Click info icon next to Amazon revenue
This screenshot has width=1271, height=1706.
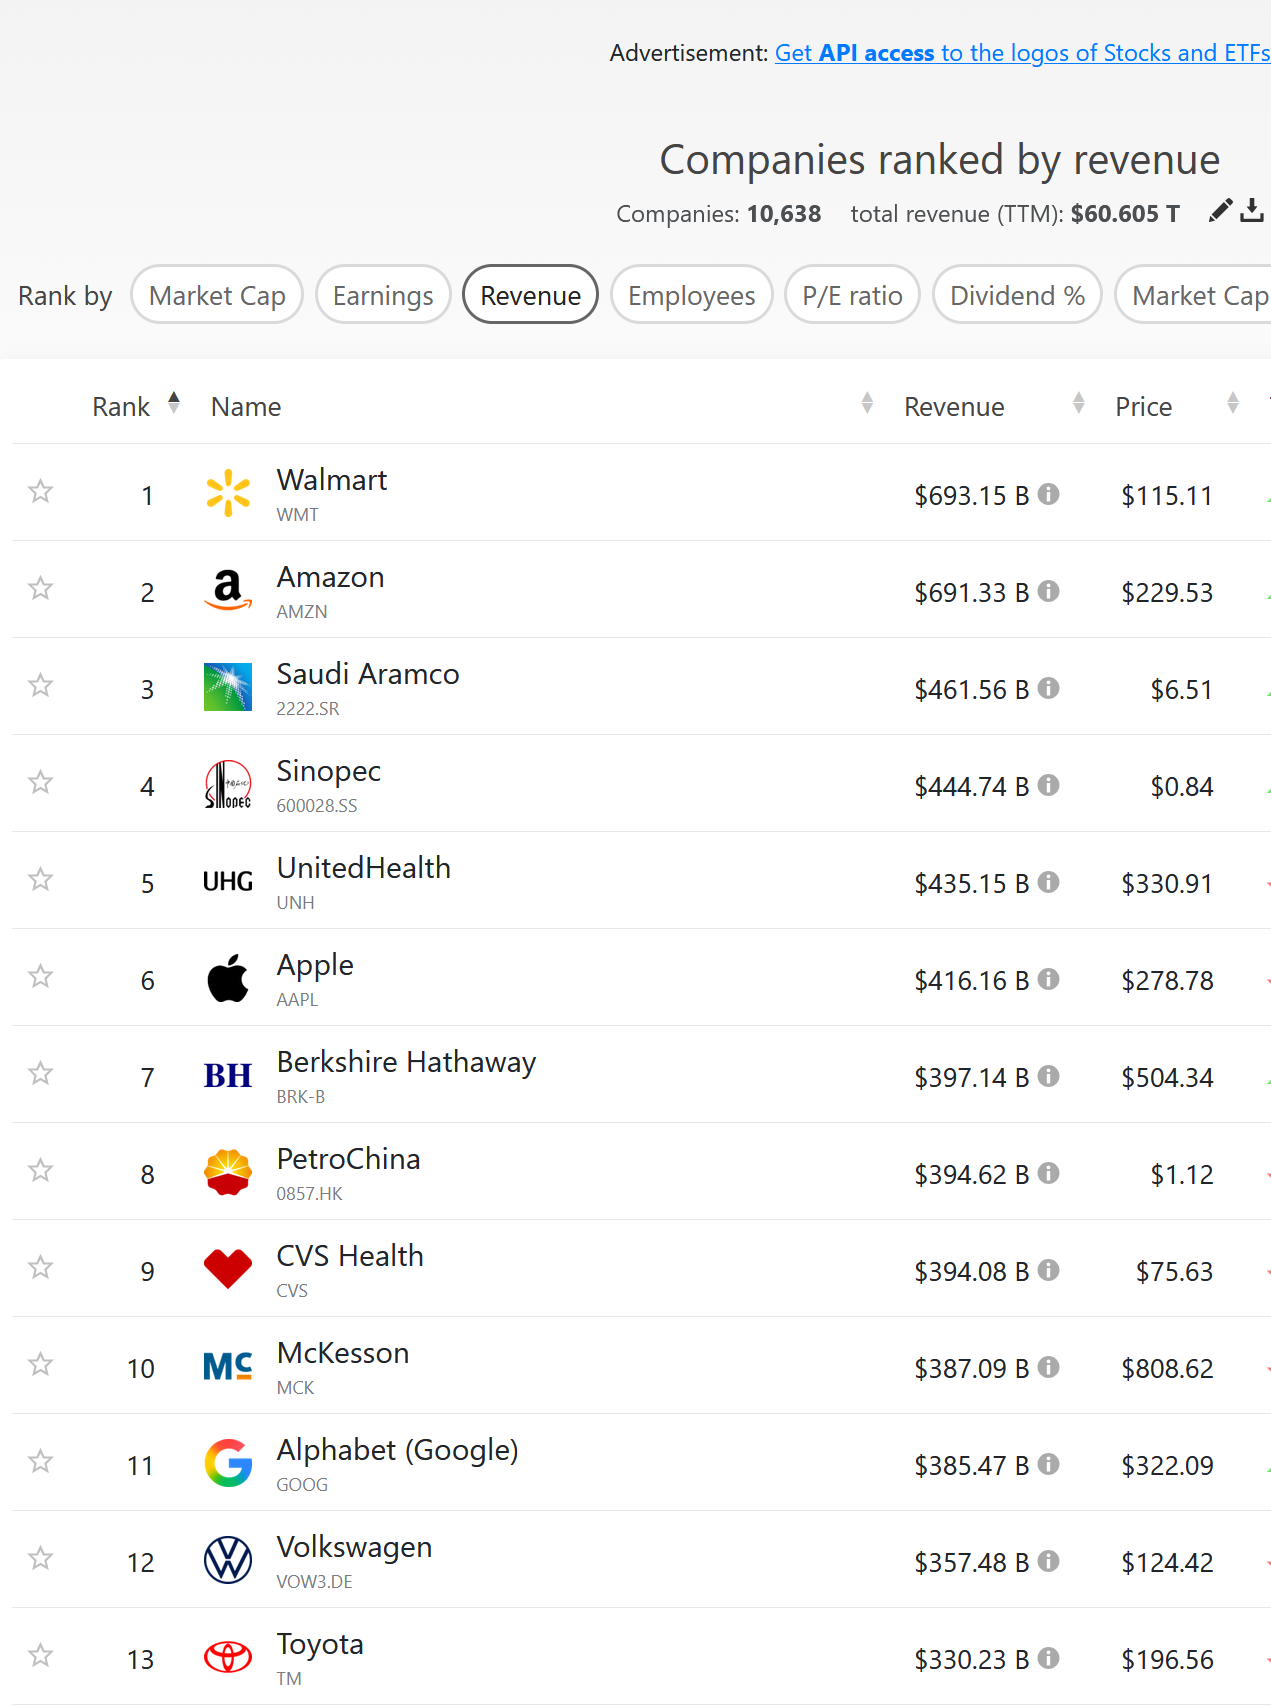pos(1048,591)
